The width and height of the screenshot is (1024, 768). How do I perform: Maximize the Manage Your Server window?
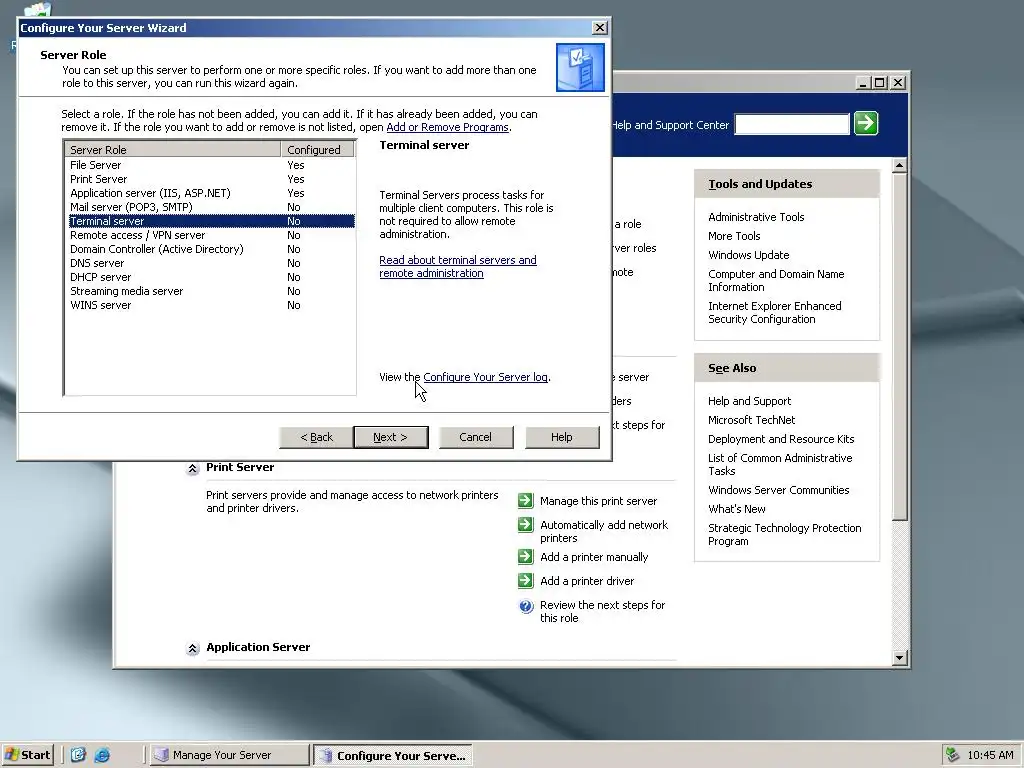point(880,83)
